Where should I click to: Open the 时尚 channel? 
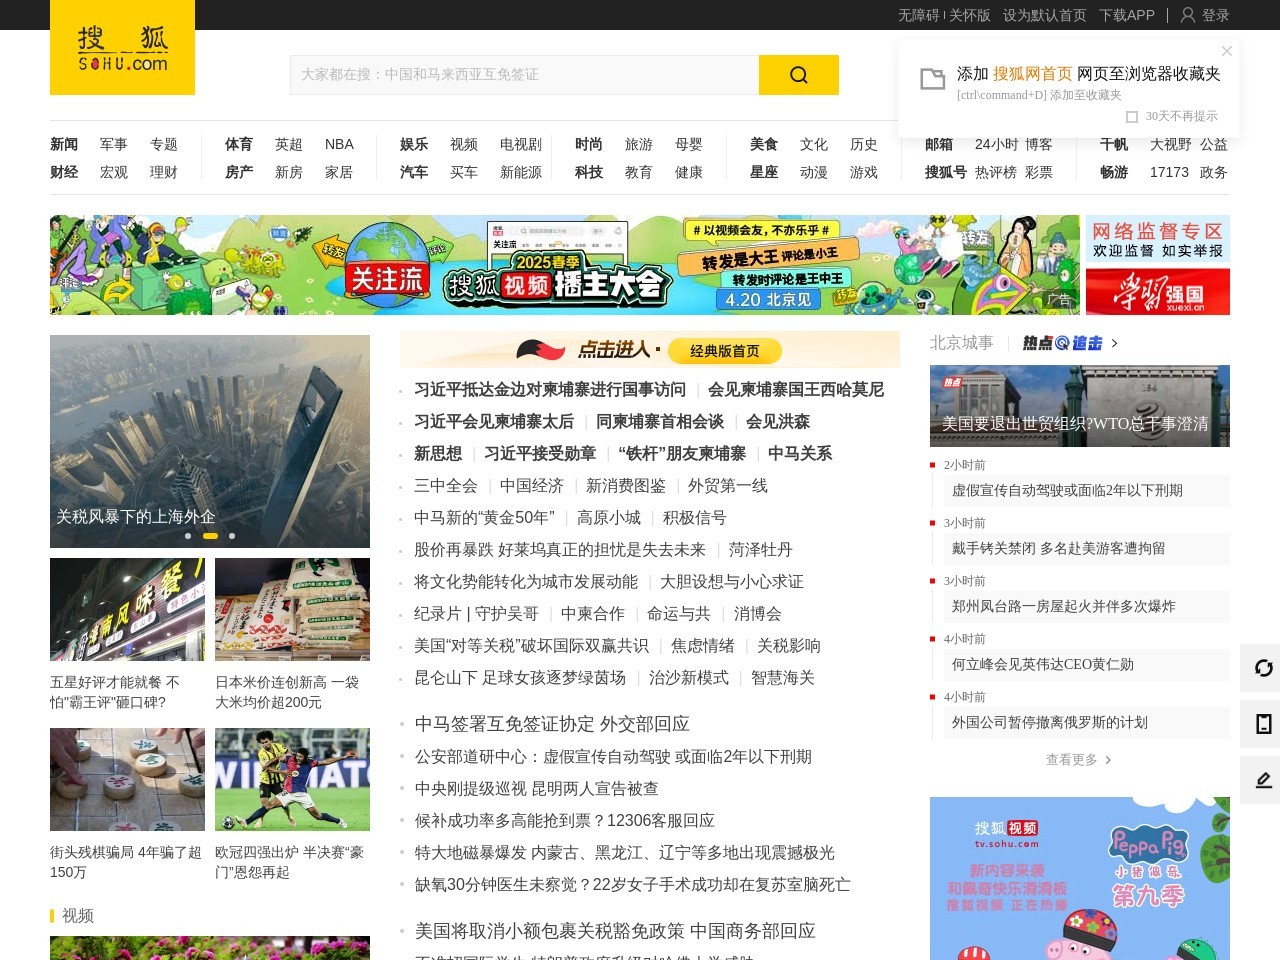click(x=589, y=144)
